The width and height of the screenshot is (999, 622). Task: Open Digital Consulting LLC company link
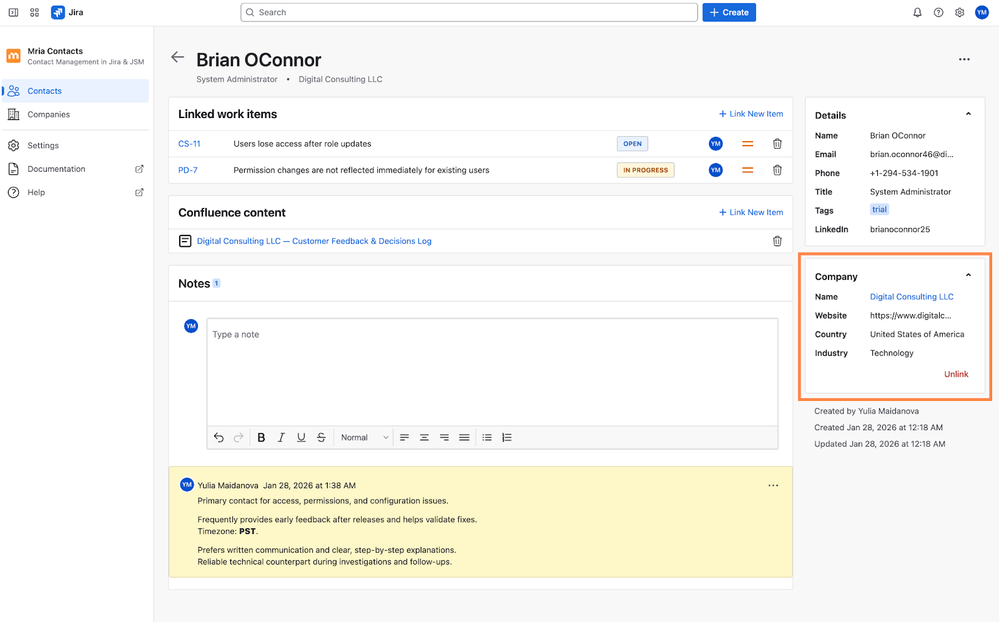(x=912, y=297)
